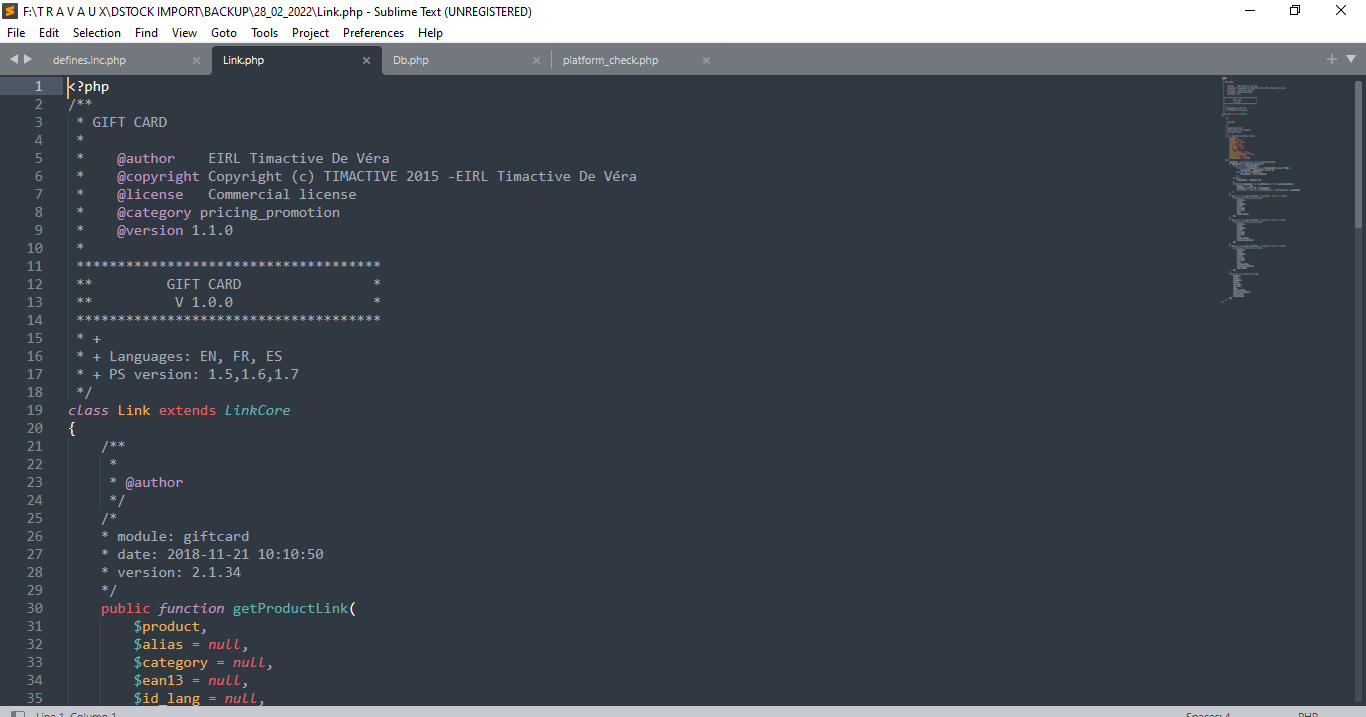Restore down the Sublime Text window
Image resolution: width=1366 pixels, height=717 pixels.
[1296, 11]
